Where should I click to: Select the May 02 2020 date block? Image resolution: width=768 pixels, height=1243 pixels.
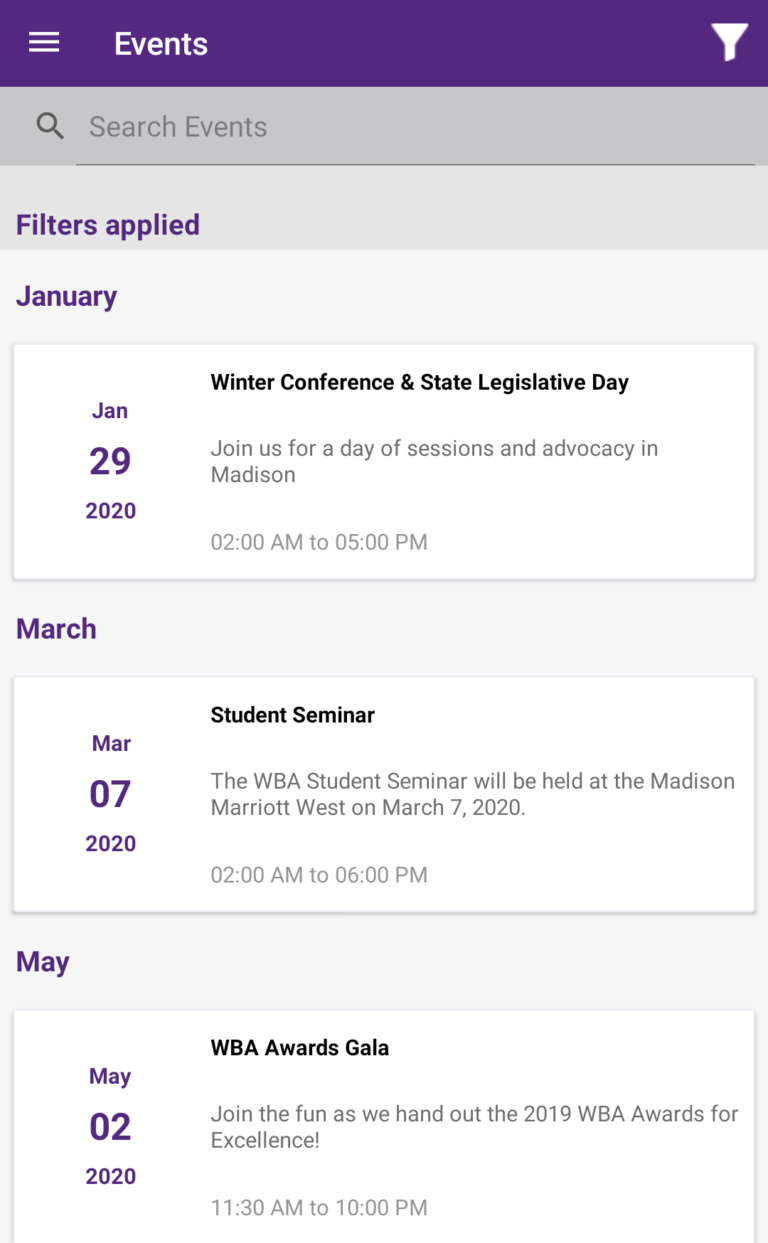(x=110, y=1127)
